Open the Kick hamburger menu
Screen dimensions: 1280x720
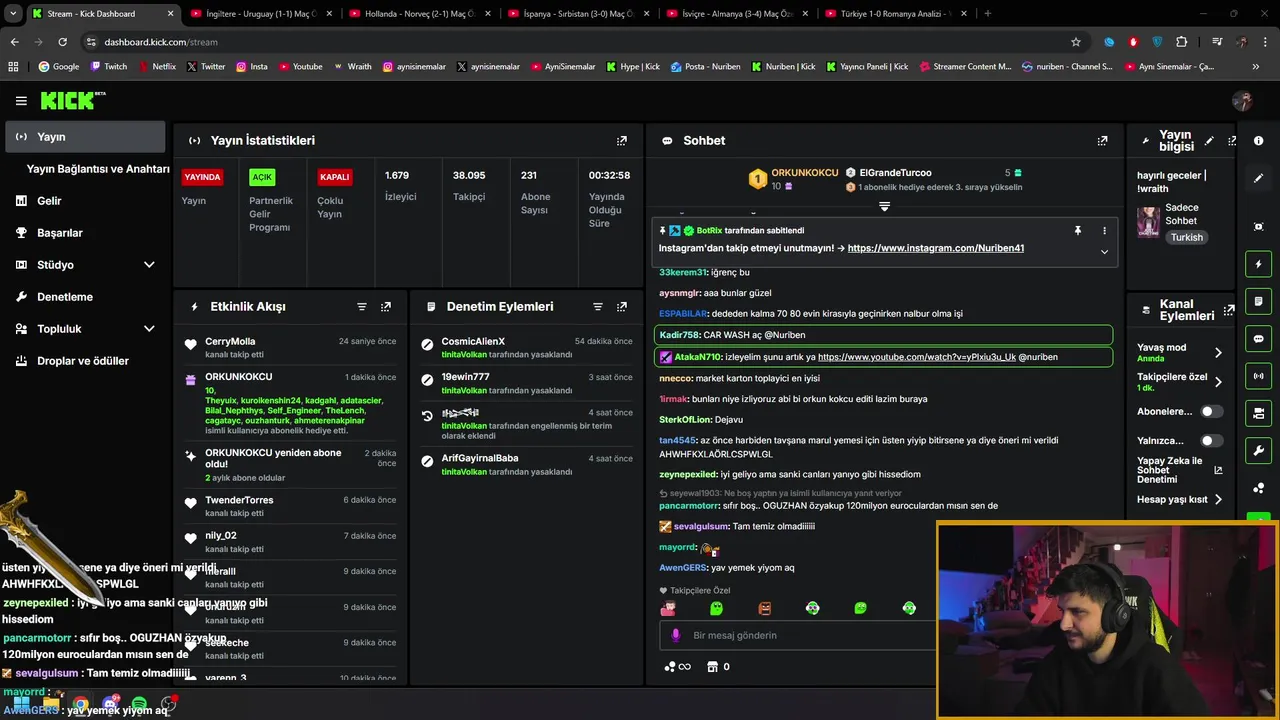[21, 101]
